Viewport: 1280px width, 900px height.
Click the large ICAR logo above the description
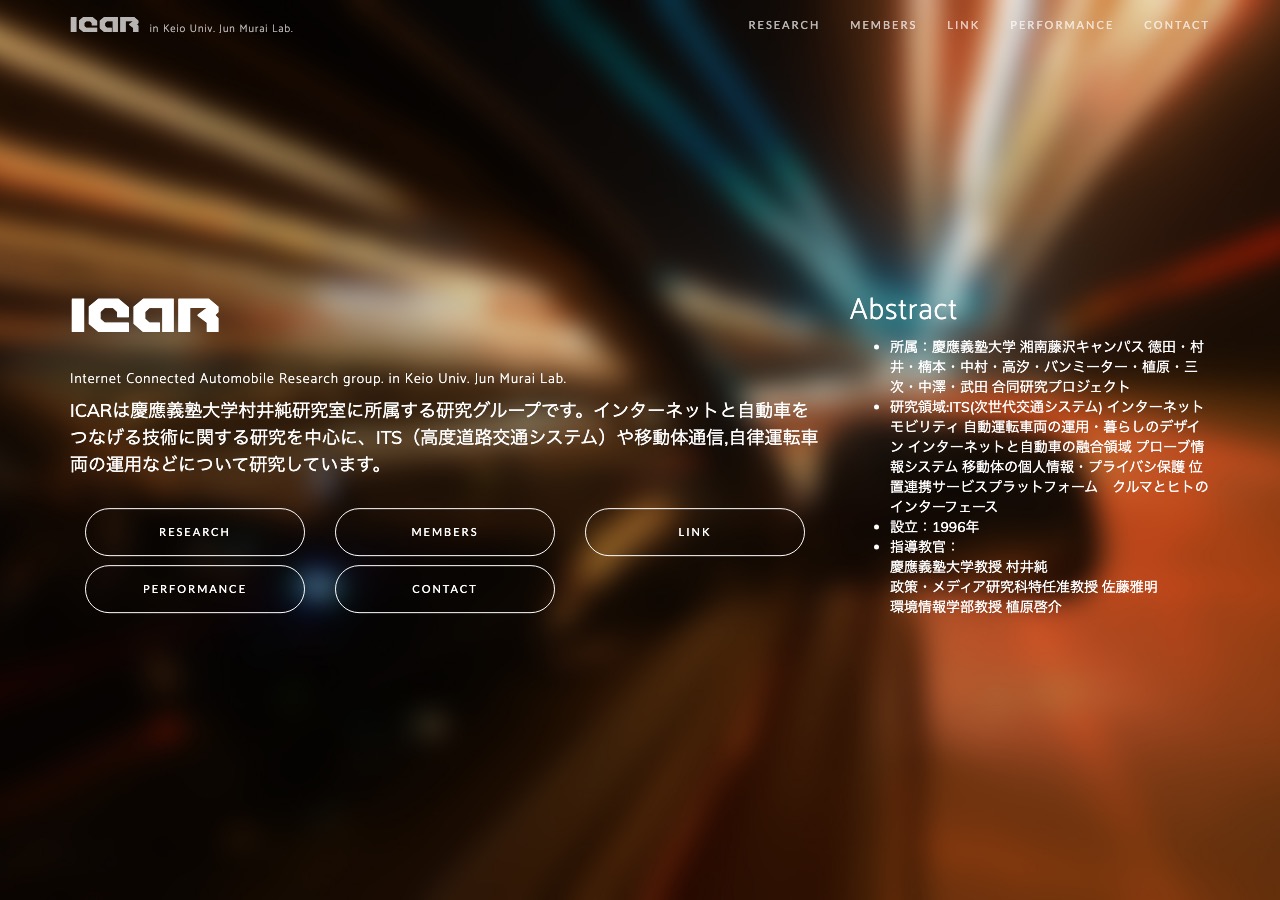point(145,315)
